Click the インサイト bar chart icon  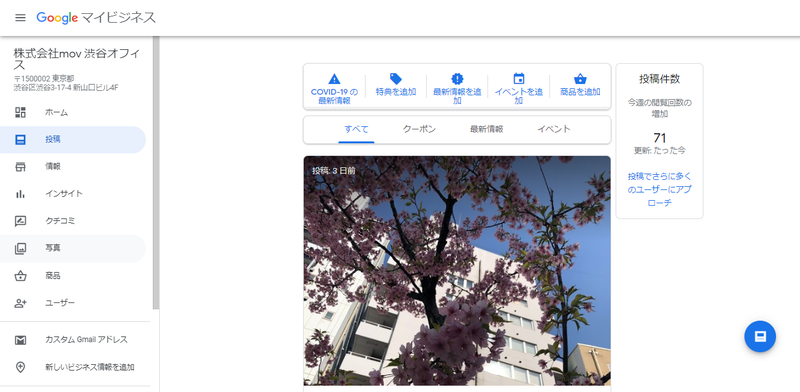[20, 193]
